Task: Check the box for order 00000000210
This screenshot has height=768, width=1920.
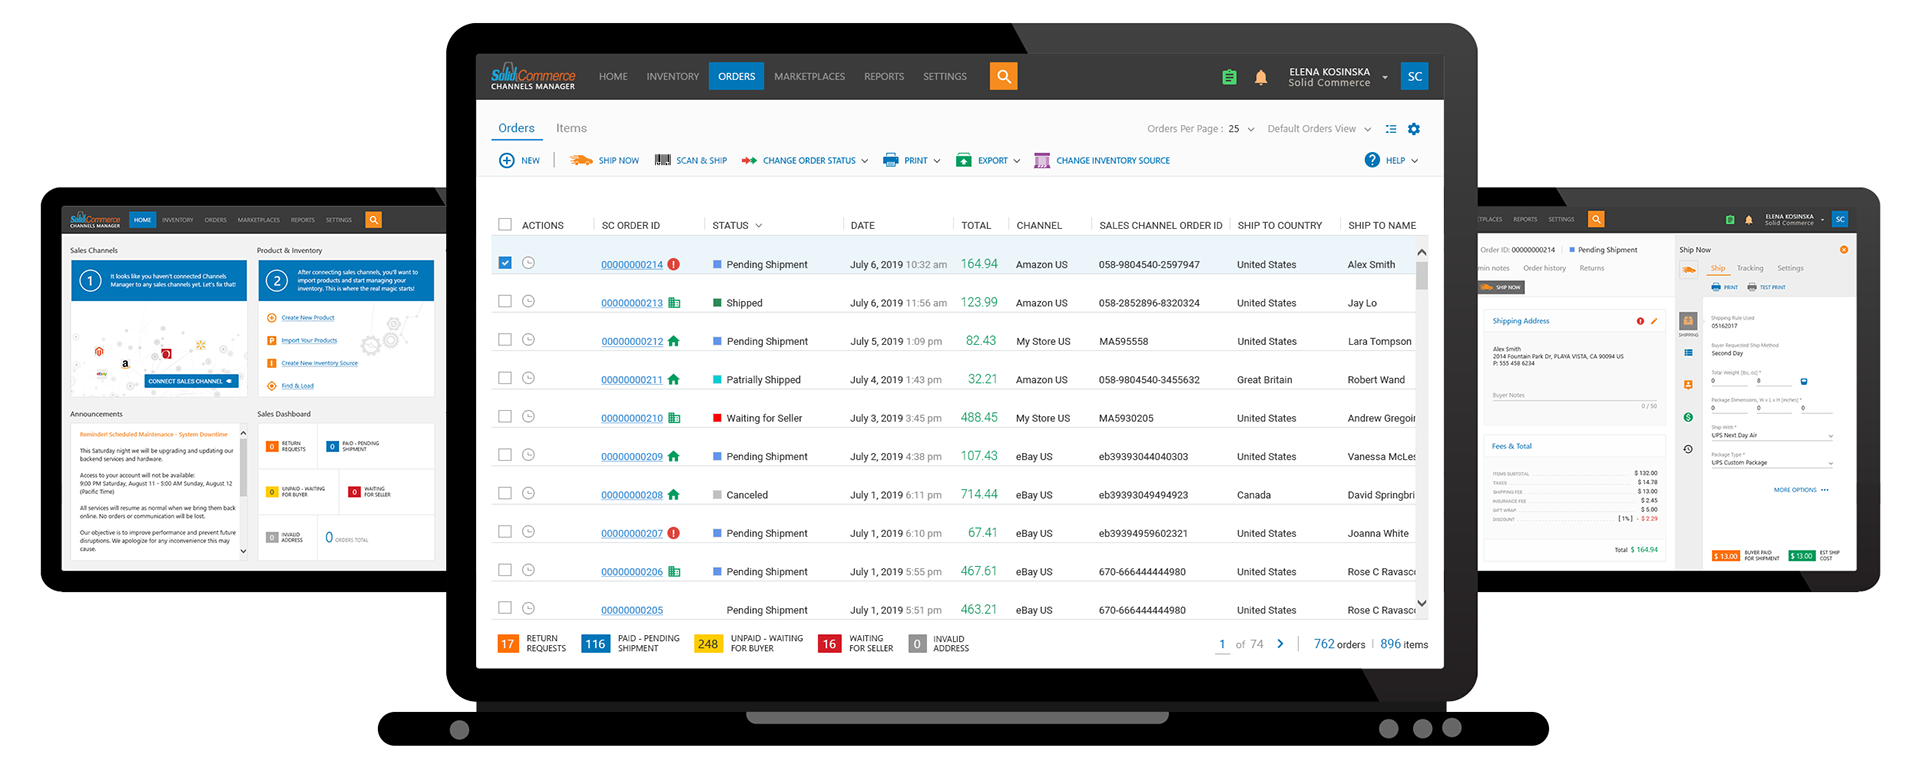Action: 505,417
